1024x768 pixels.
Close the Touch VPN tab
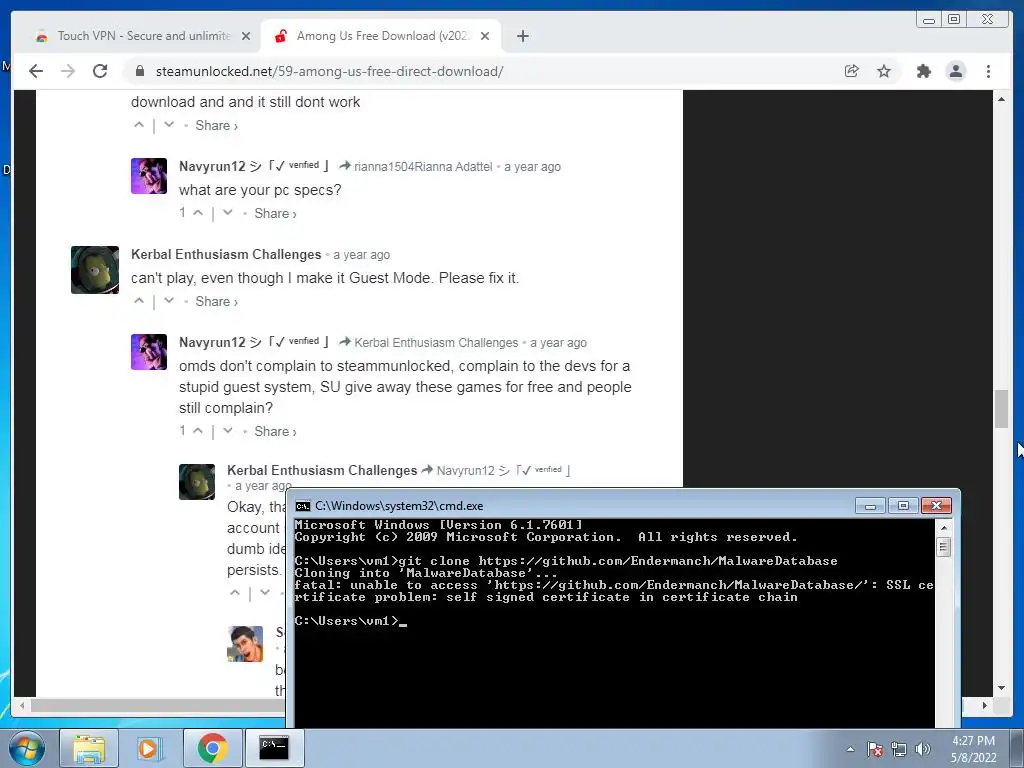coord(246,36)
